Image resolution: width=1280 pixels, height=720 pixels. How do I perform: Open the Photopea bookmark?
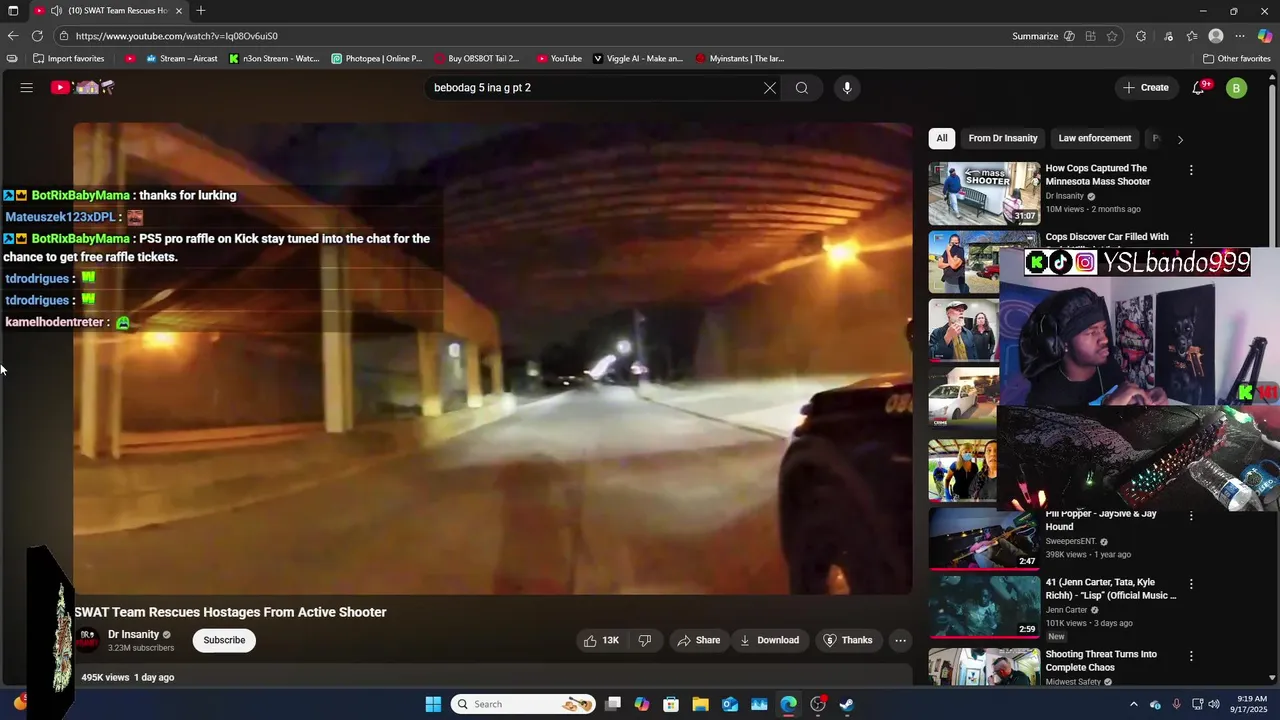coord(377,58)
